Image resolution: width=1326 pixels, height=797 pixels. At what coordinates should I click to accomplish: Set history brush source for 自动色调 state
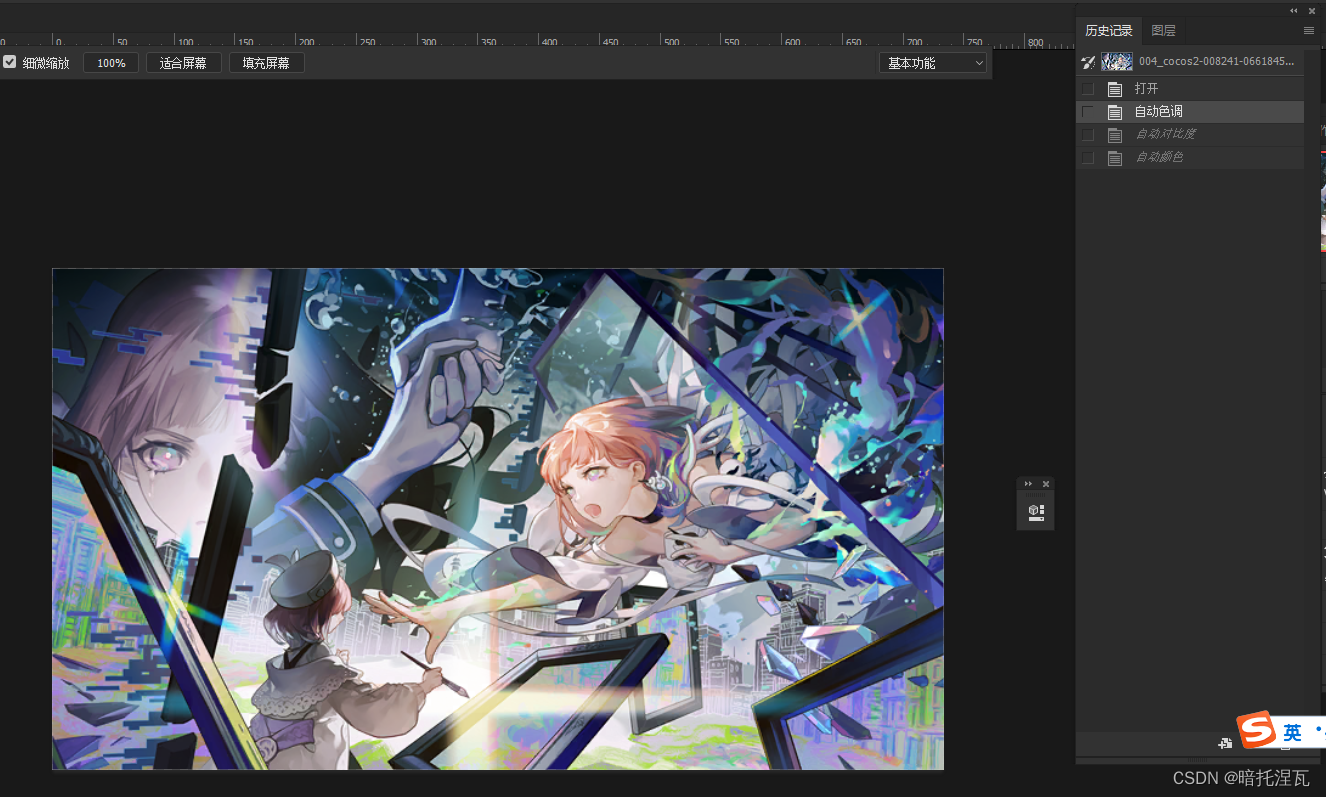pyautogui.click(x=1088, y=112)
